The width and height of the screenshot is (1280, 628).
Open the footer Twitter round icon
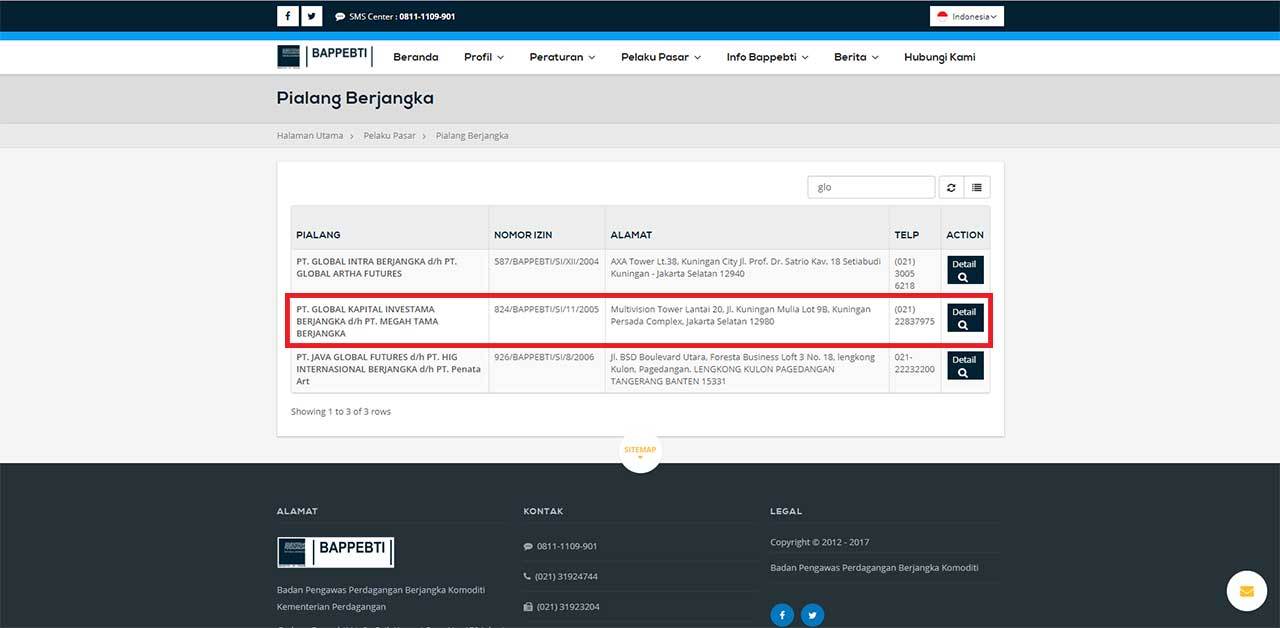tap(812, 615)
